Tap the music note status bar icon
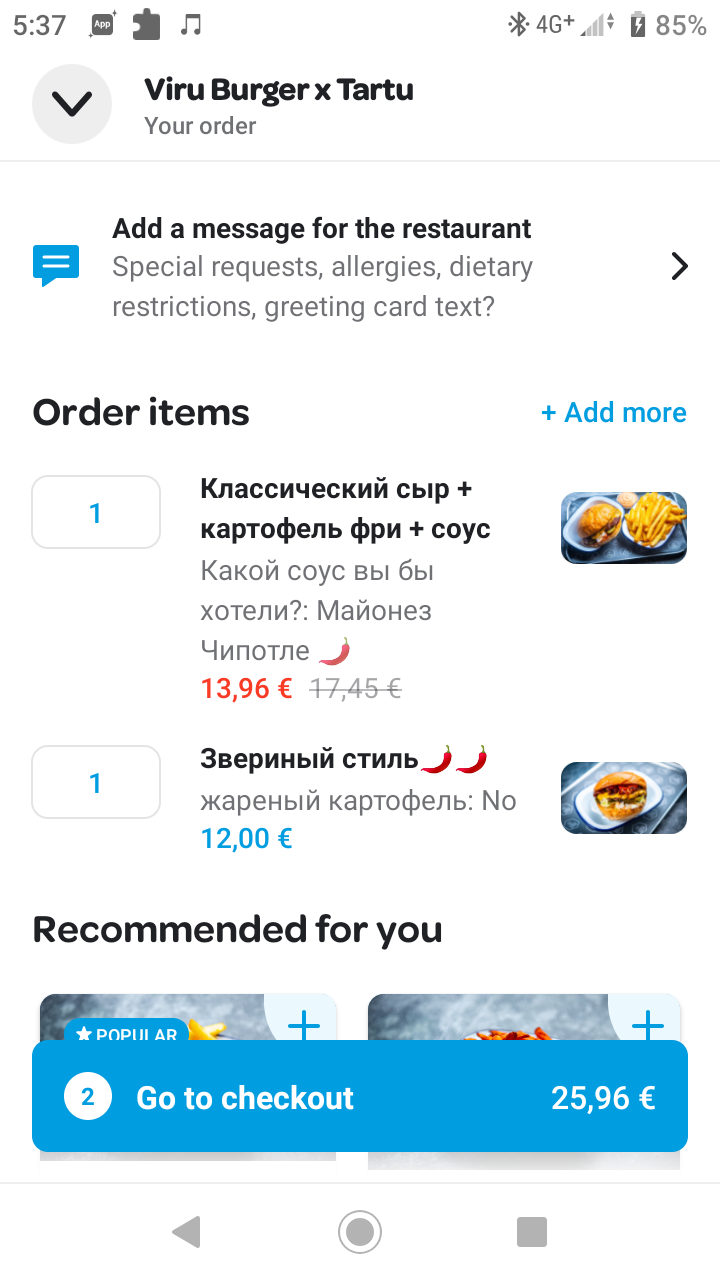The image size is (720, 1280). coord(190,25)
